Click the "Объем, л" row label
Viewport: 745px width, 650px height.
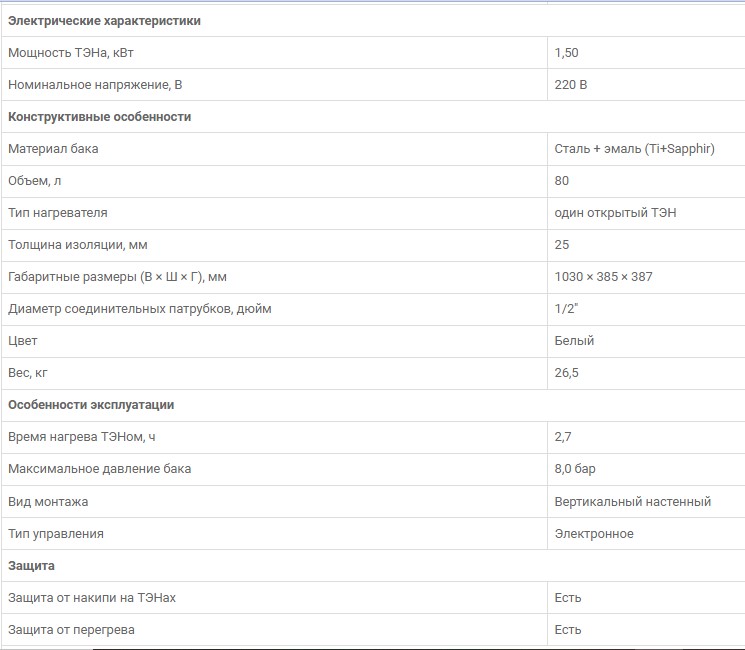pyautogui.click(x=35, y=181)
